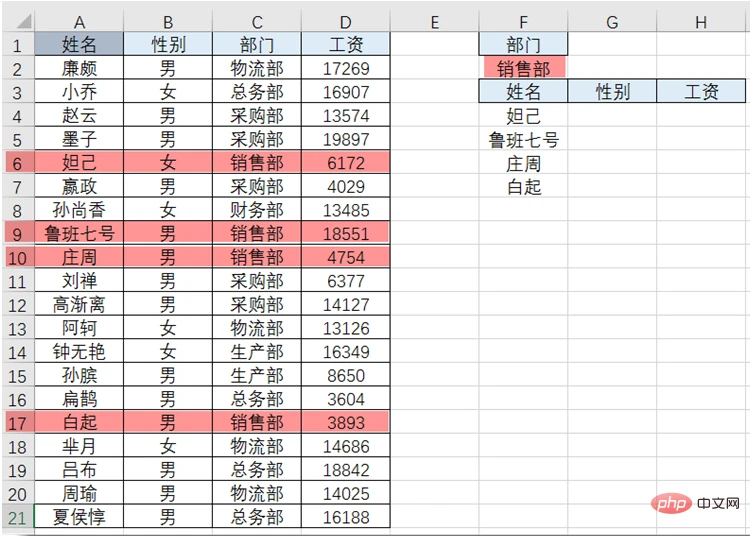The height and width of the screenshot is (536, 750).
Task: Select 白起 in column A
Action: click(x=79, y=423)
